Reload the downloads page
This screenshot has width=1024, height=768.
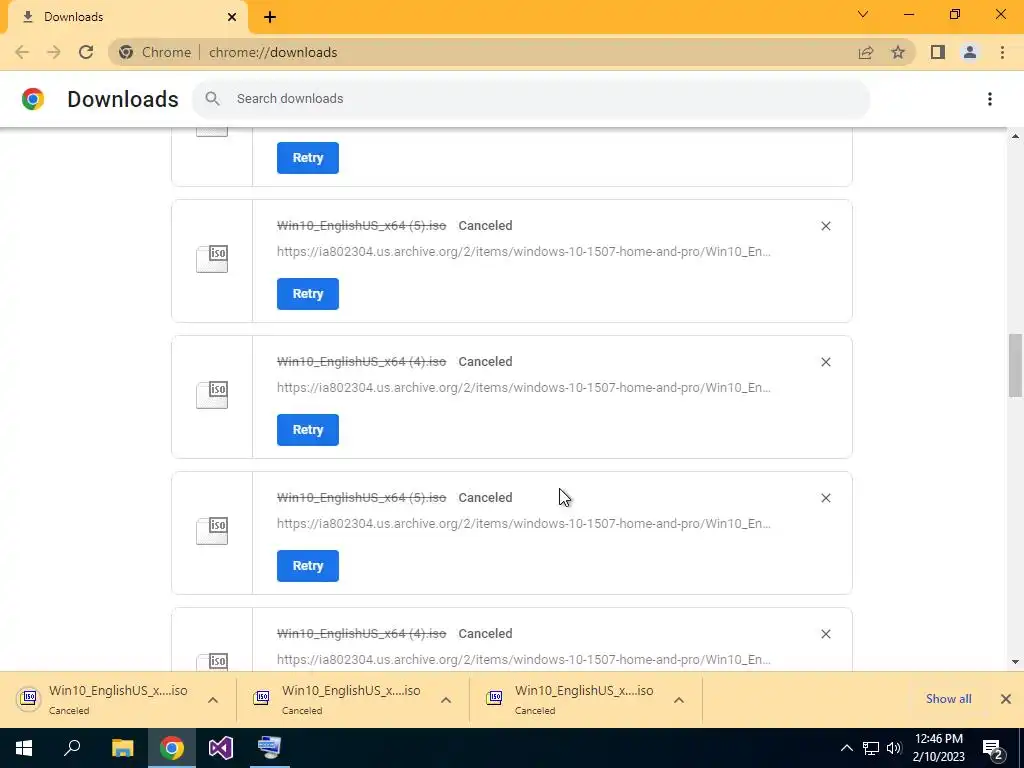[x=86, y=52]
